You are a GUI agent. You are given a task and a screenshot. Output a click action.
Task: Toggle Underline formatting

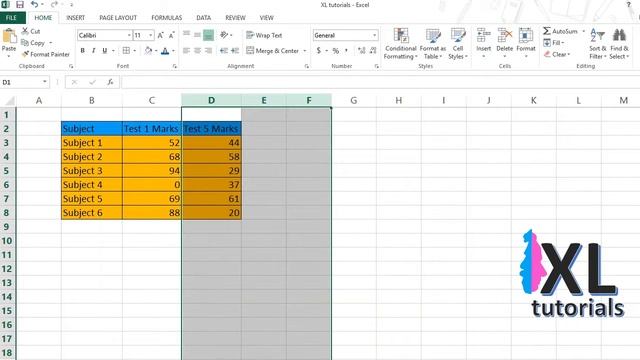(104, 51)
